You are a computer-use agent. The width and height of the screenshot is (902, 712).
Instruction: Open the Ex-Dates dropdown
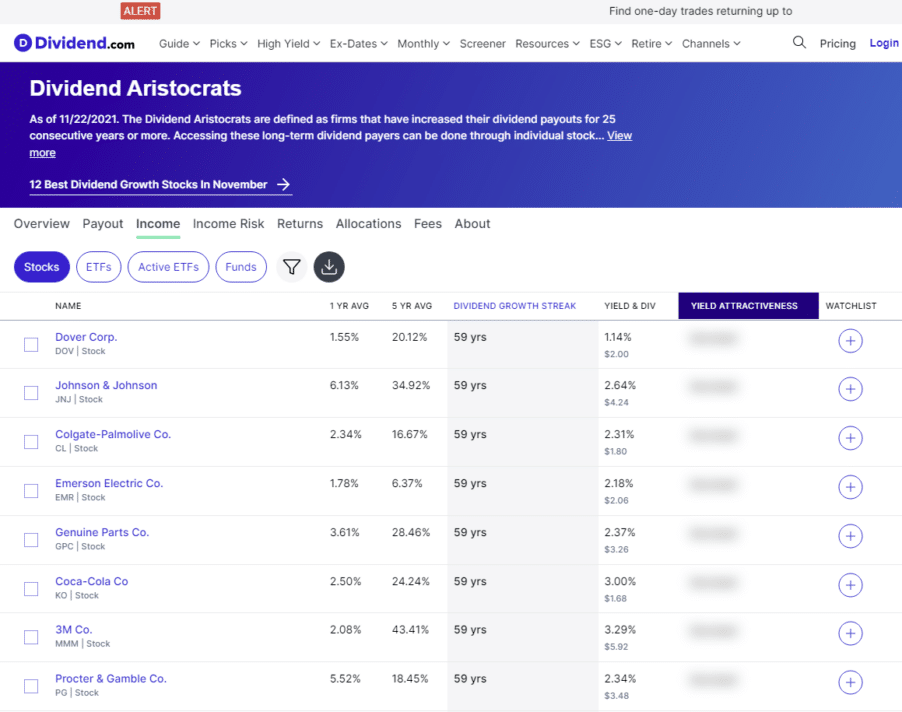click(x=359, y=44)
